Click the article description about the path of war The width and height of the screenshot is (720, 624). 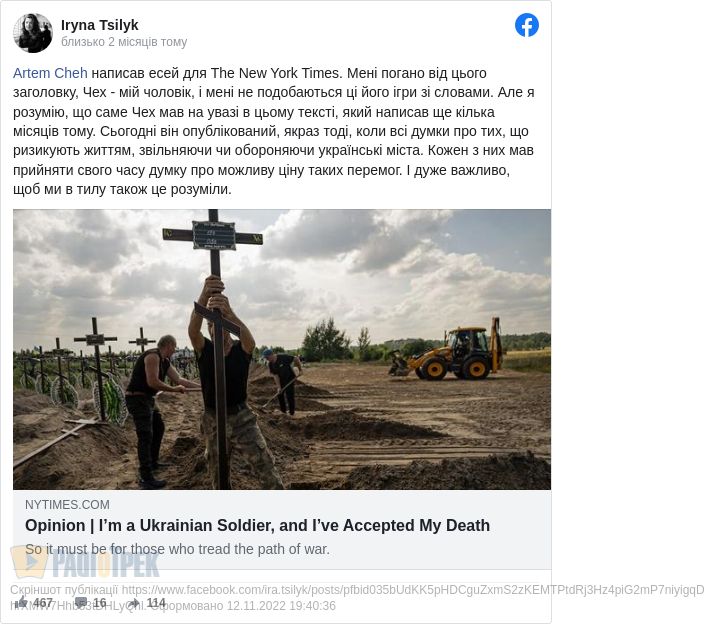coord(177,549)
